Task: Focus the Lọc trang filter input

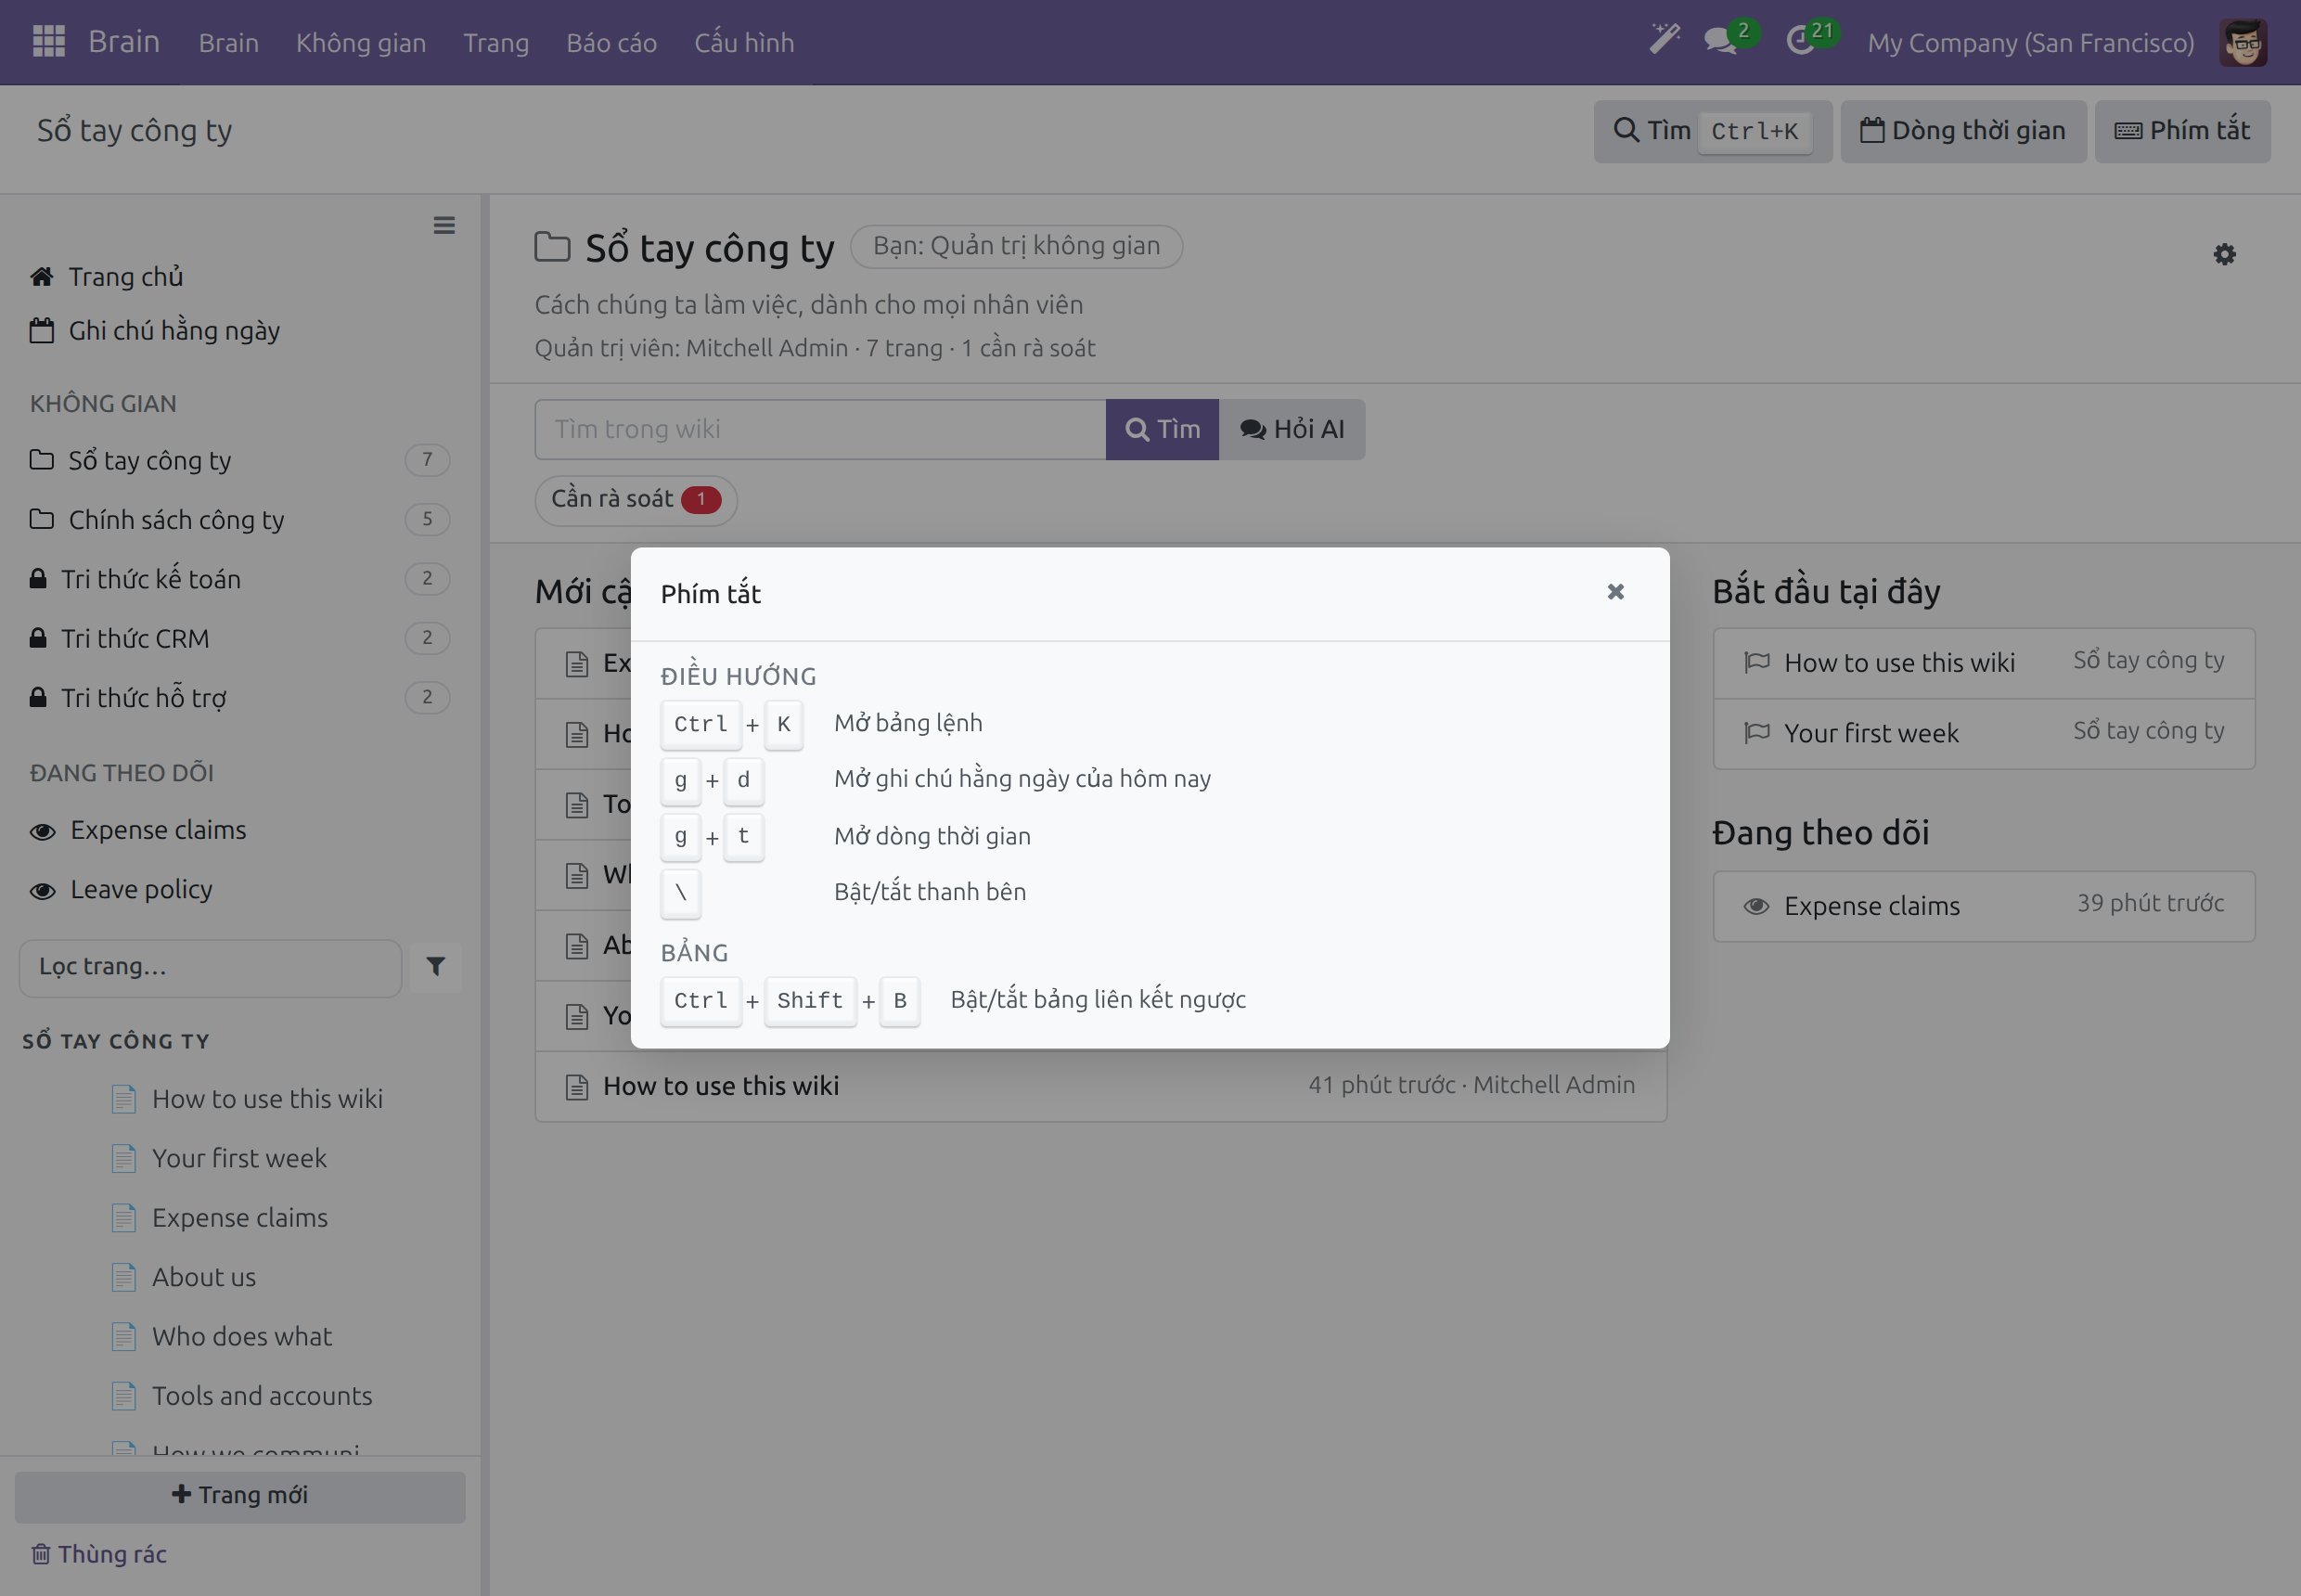Action: pos(210,968)
